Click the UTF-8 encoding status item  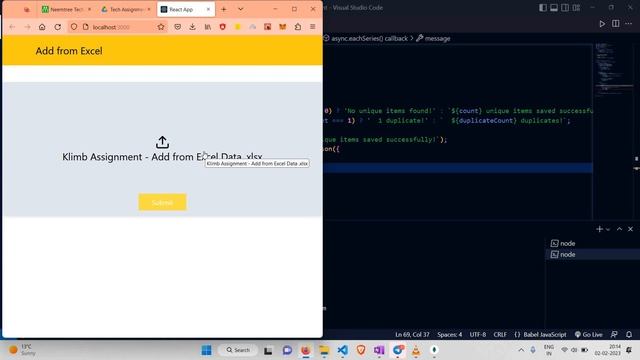coord(478,335)
